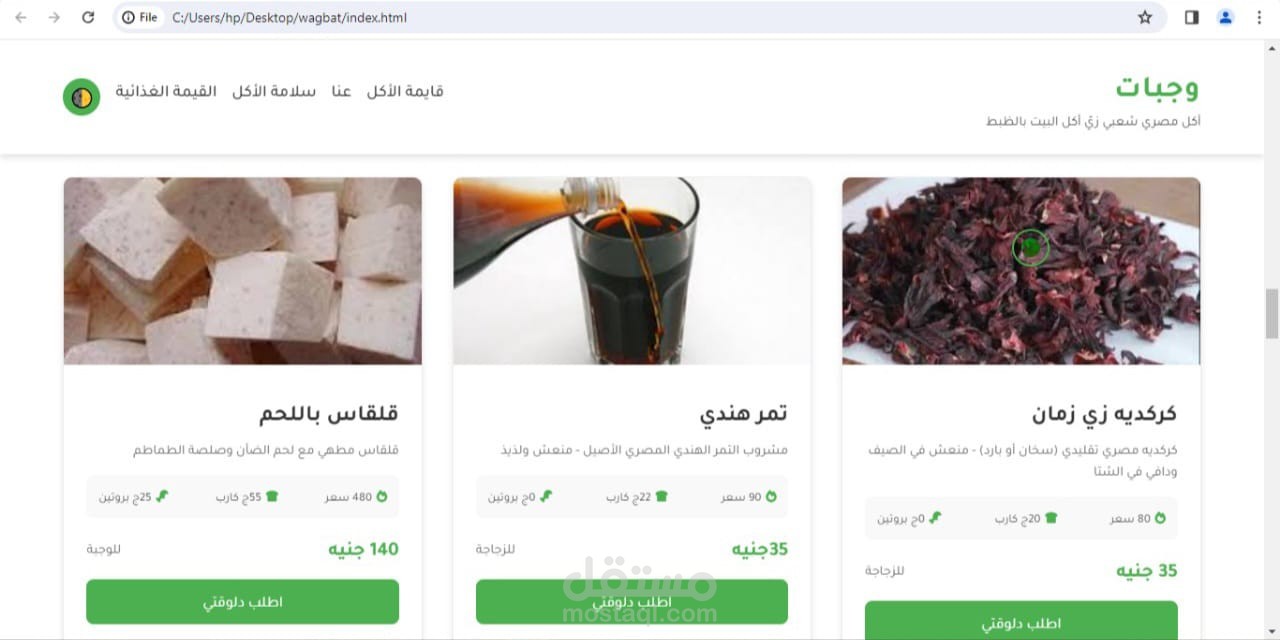Toggle the dark mode round button
Screen dimensions: 1280x640
point(82,97)
